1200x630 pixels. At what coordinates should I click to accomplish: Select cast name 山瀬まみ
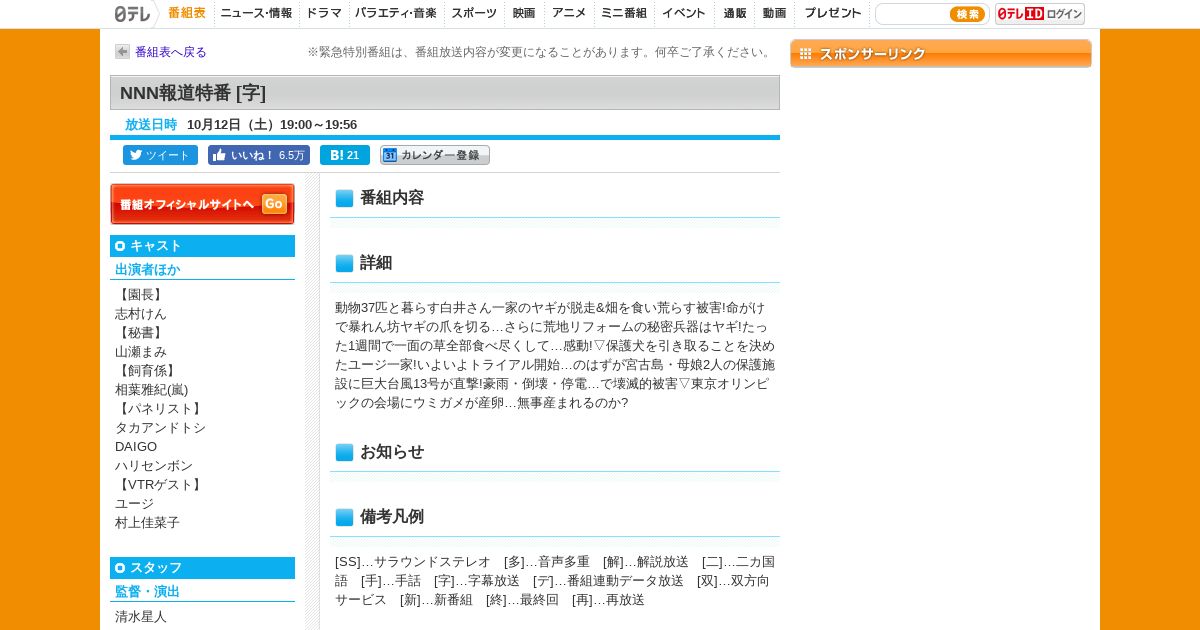(141, 352)
